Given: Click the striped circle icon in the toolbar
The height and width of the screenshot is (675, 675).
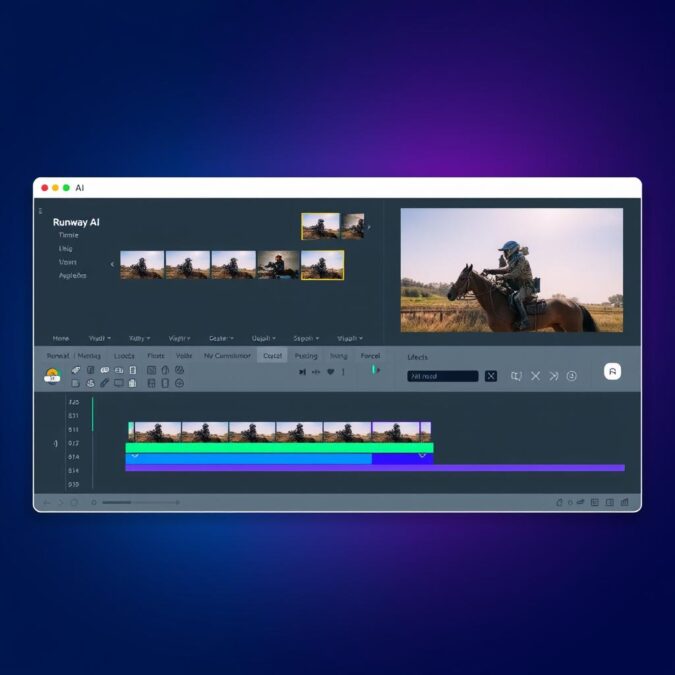Looking at the screenshot, I should coord(180,370).
